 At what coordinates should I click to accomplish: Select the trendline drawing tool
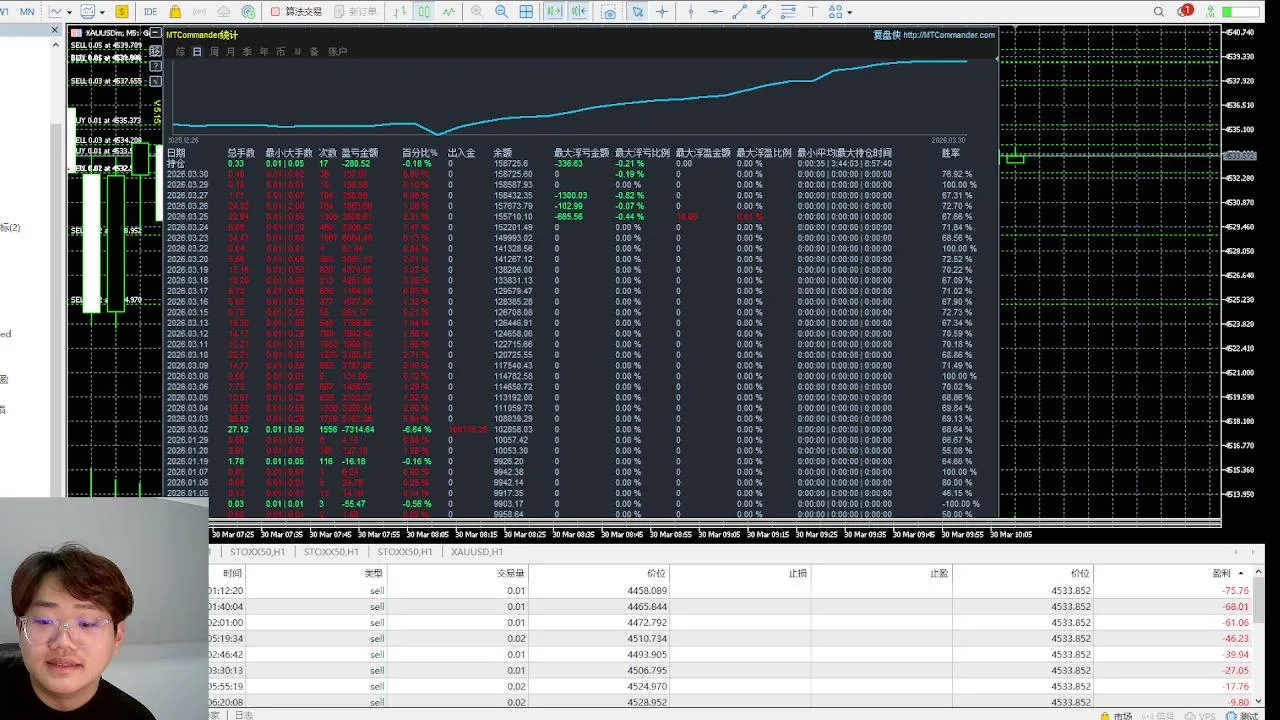(x=740, y=12)
